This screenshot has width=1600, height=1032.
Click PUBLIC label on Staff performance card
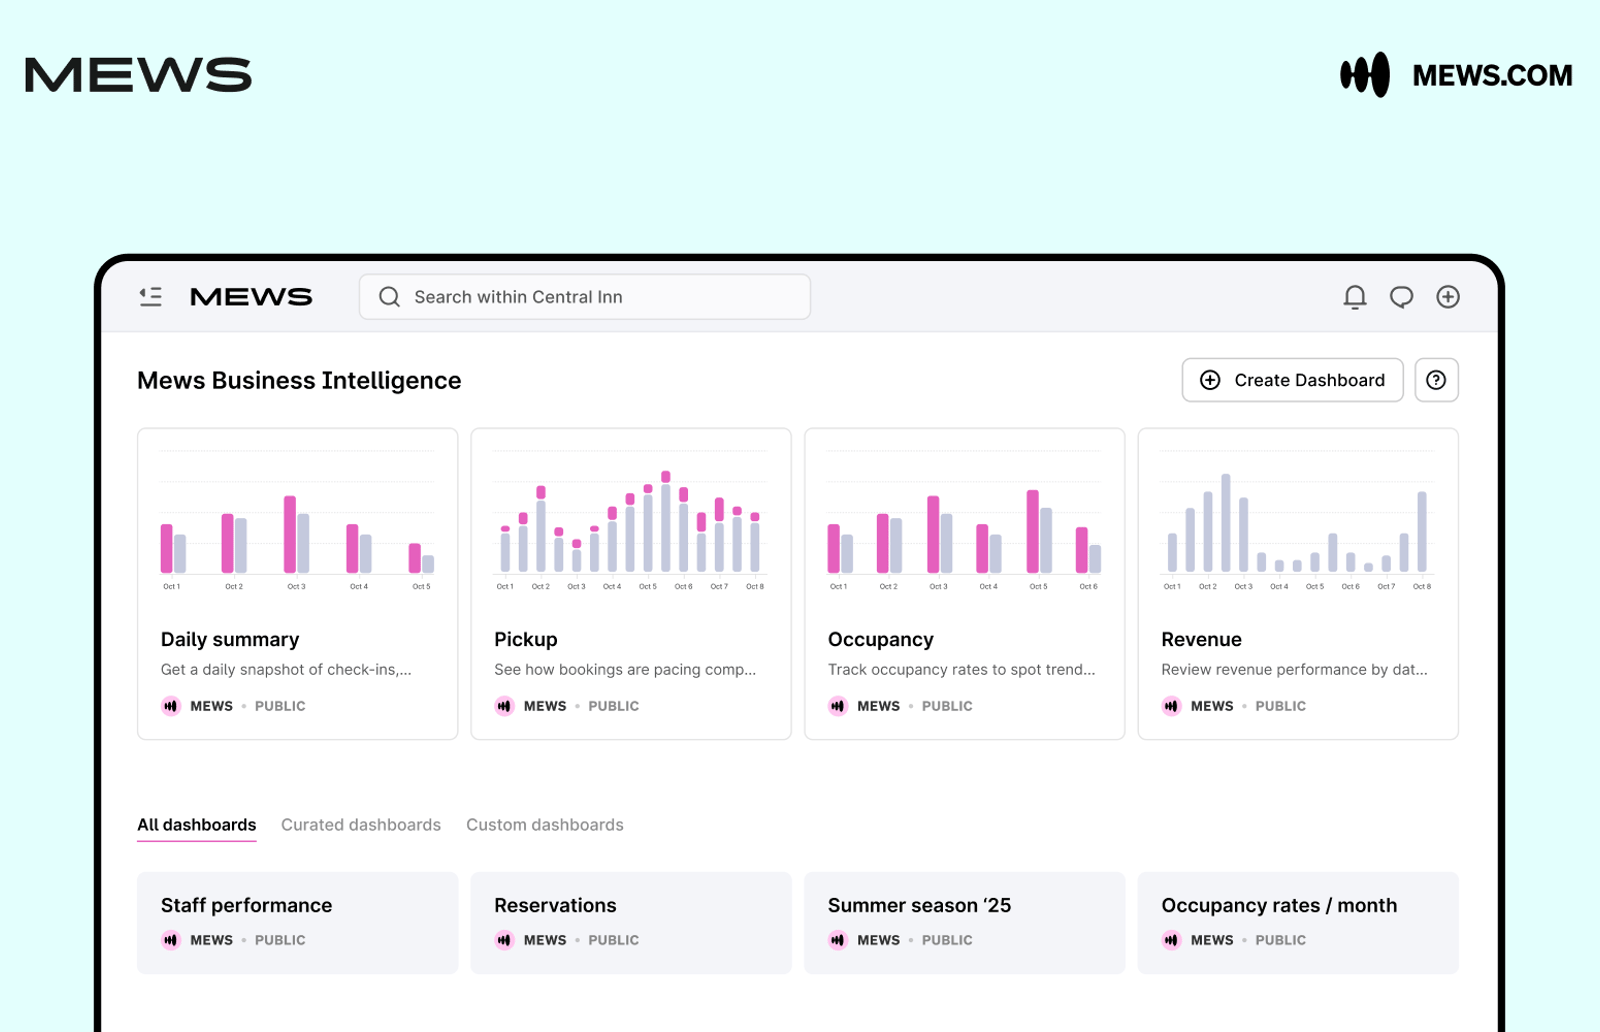280,940
